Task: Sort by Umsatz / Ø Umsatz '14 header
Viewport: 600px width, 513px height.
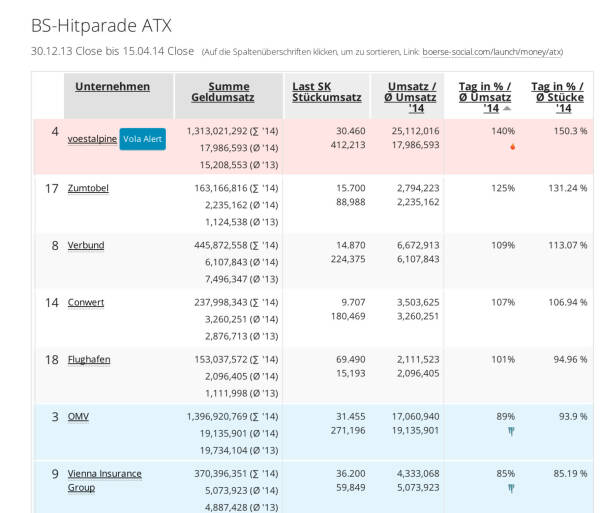Action: coord(411,97)
